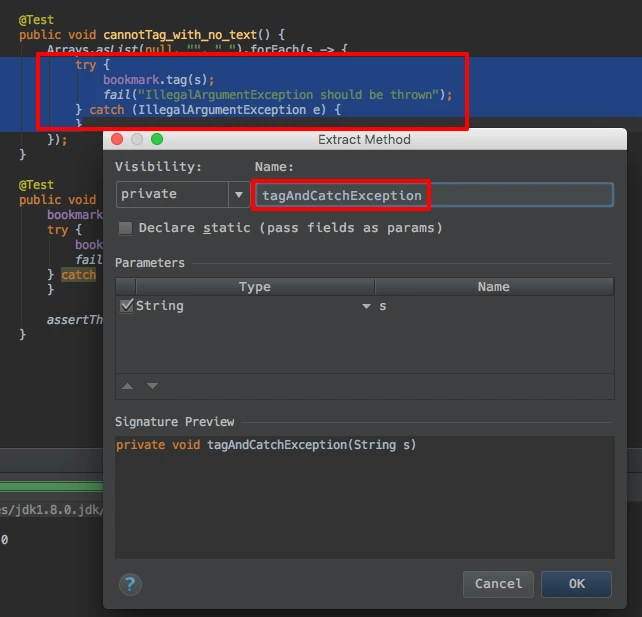This screenshot has width=642, height=617.
Task: Click the signature preview text
Action: (266, 445)
